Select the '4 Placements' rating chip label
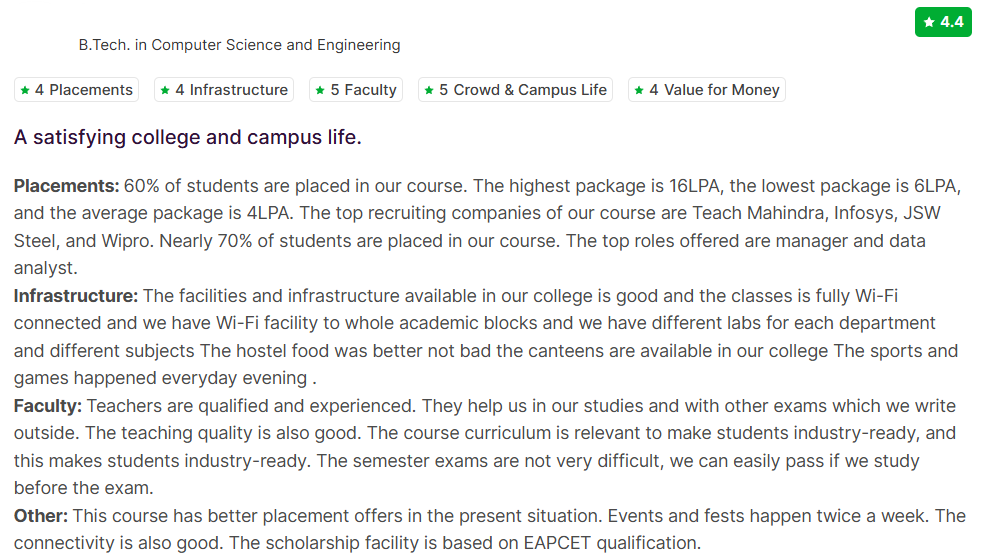Viewport: 997px width, 560px height. click(84, 90)
